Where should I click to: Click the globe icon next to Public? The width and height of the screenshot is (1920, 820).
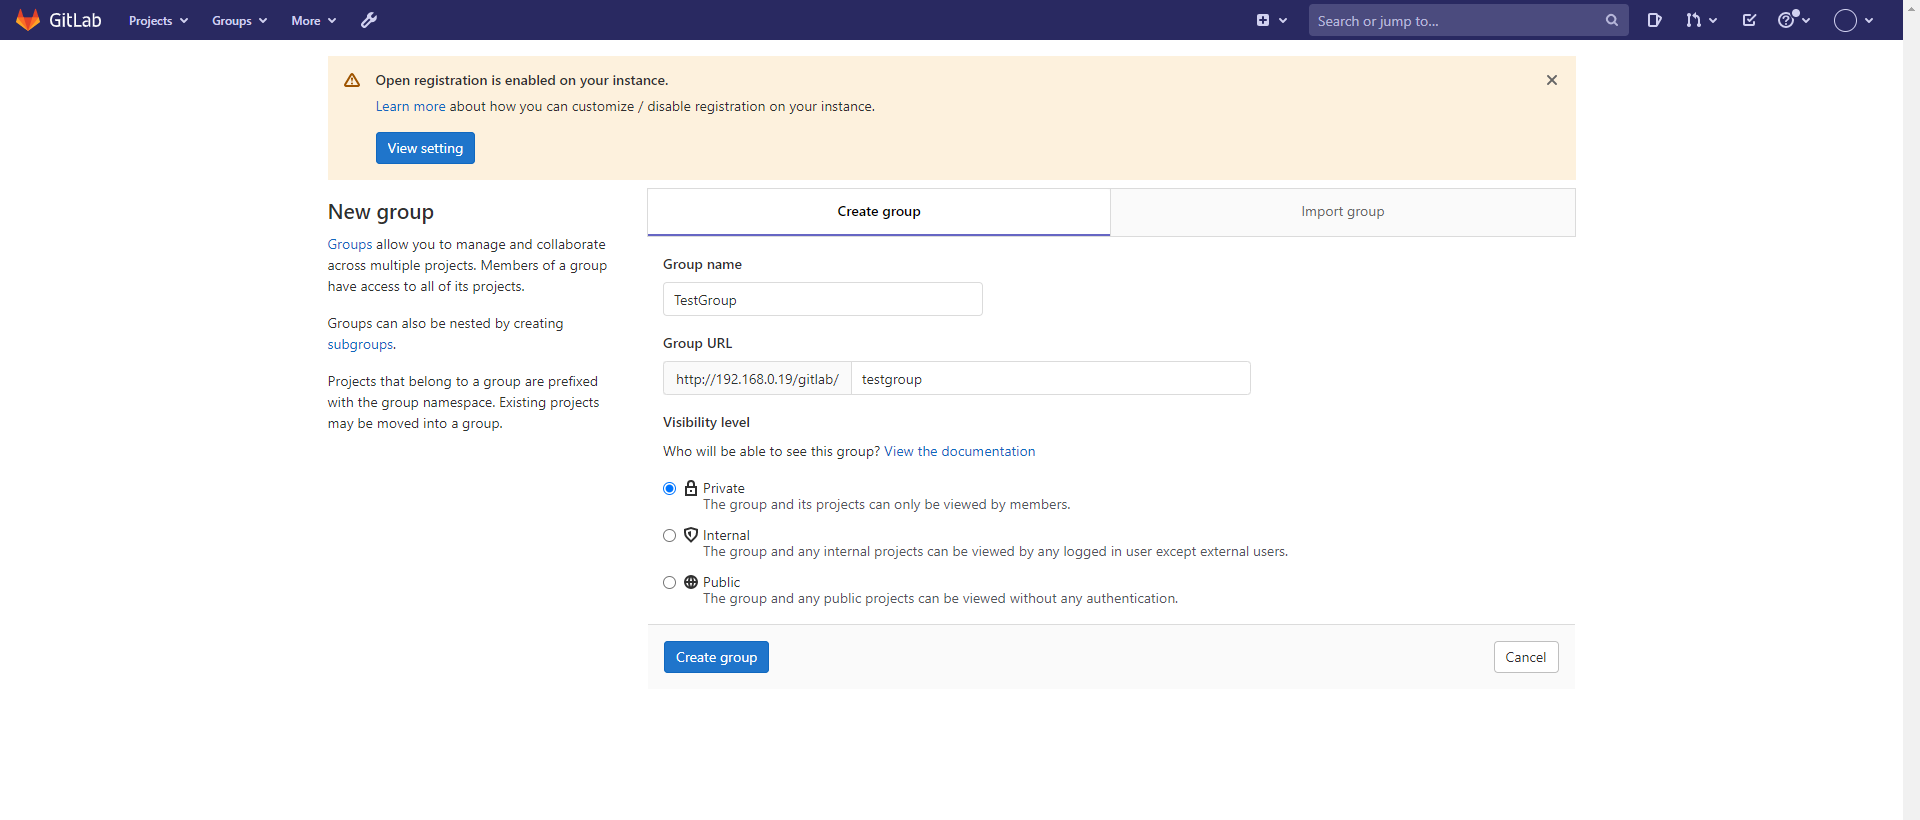[691, 582]
